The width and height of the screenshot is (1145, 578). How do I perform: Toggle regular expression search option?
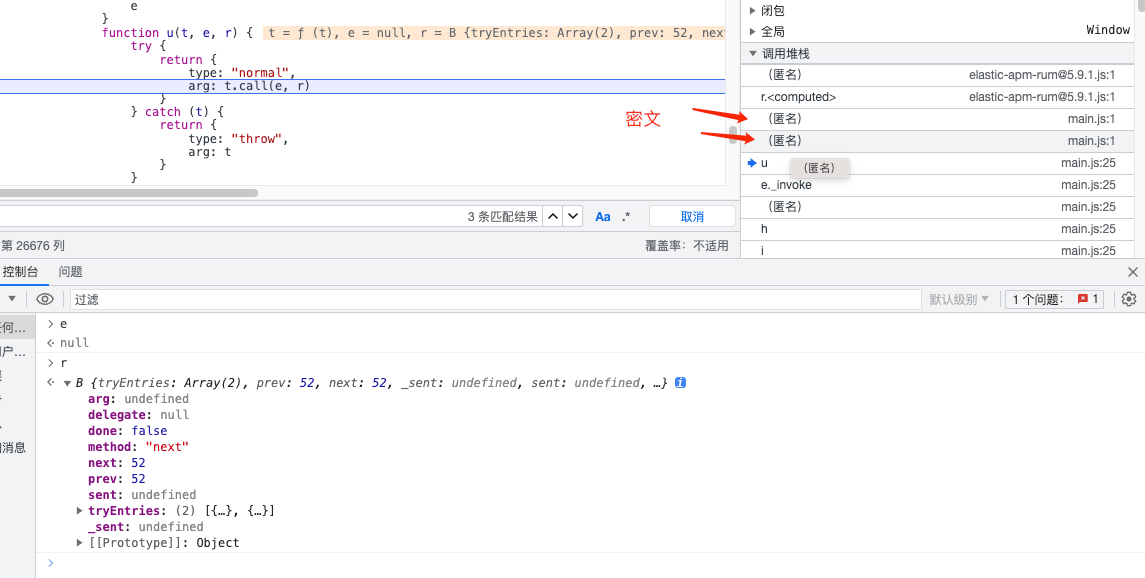(x=626, y=216)
